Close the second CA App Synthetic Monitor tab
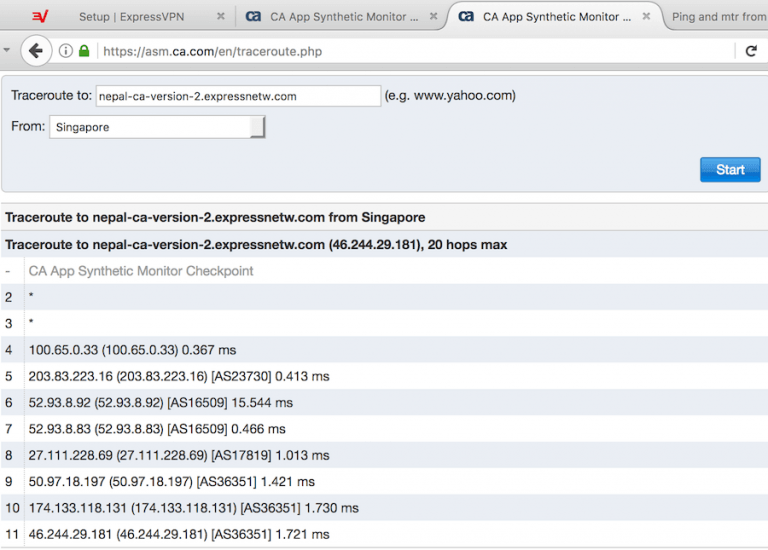The image size is (768, 550). click(433, 17)
